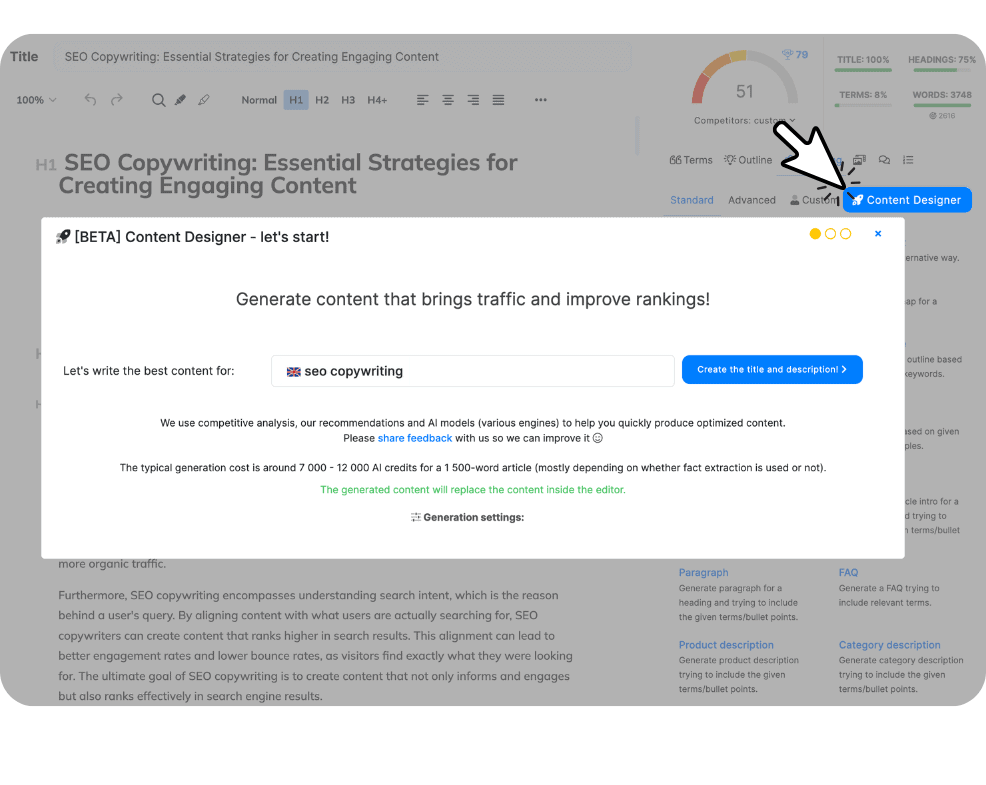This screenshot has width=986, height=785.
Task: Switch to the Advanced tab
Action: point(751,199)
